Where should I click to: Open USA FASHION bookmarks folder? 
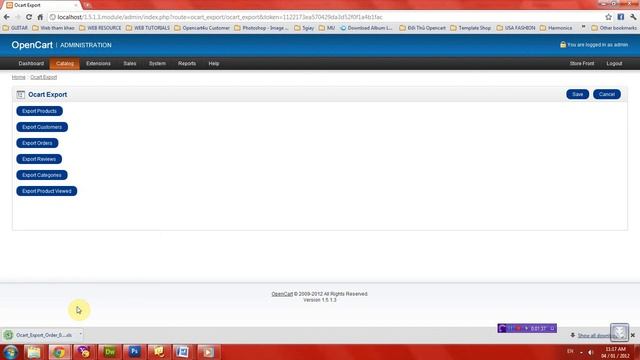[x=516, y=28]
